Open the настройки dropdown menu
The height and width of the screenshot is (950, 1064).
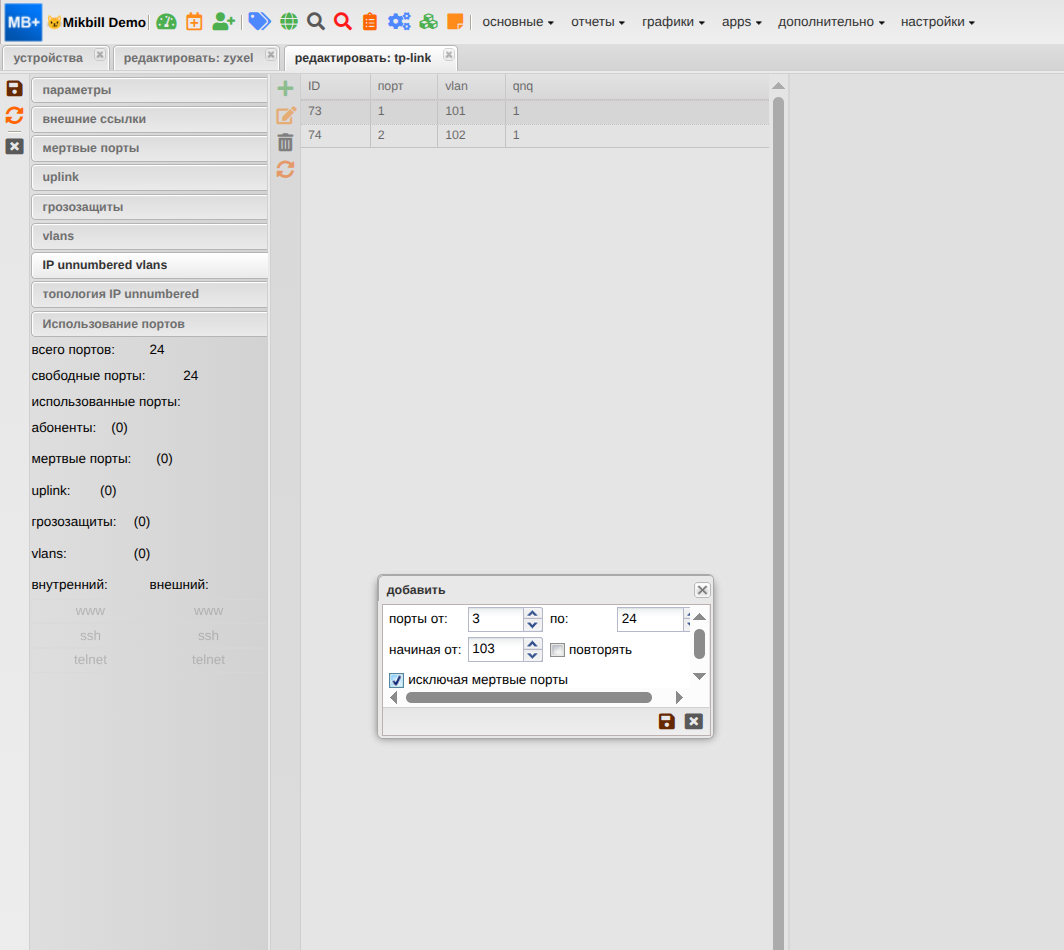(x=938, y=22)
